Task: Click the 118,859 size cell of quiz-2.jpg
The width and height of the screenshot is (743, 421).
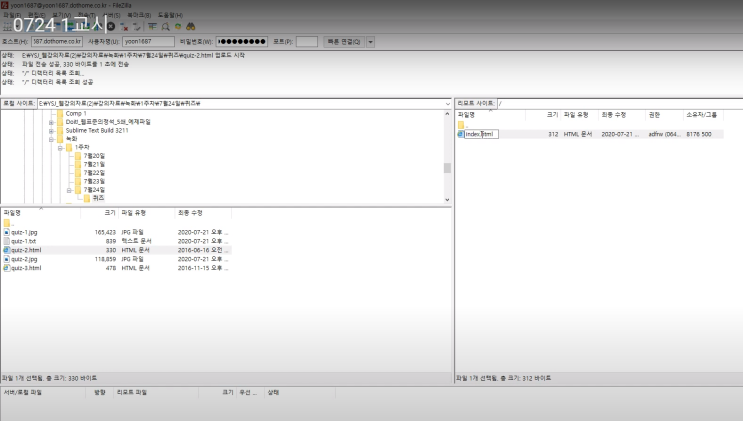Action: tap(105, 259)
